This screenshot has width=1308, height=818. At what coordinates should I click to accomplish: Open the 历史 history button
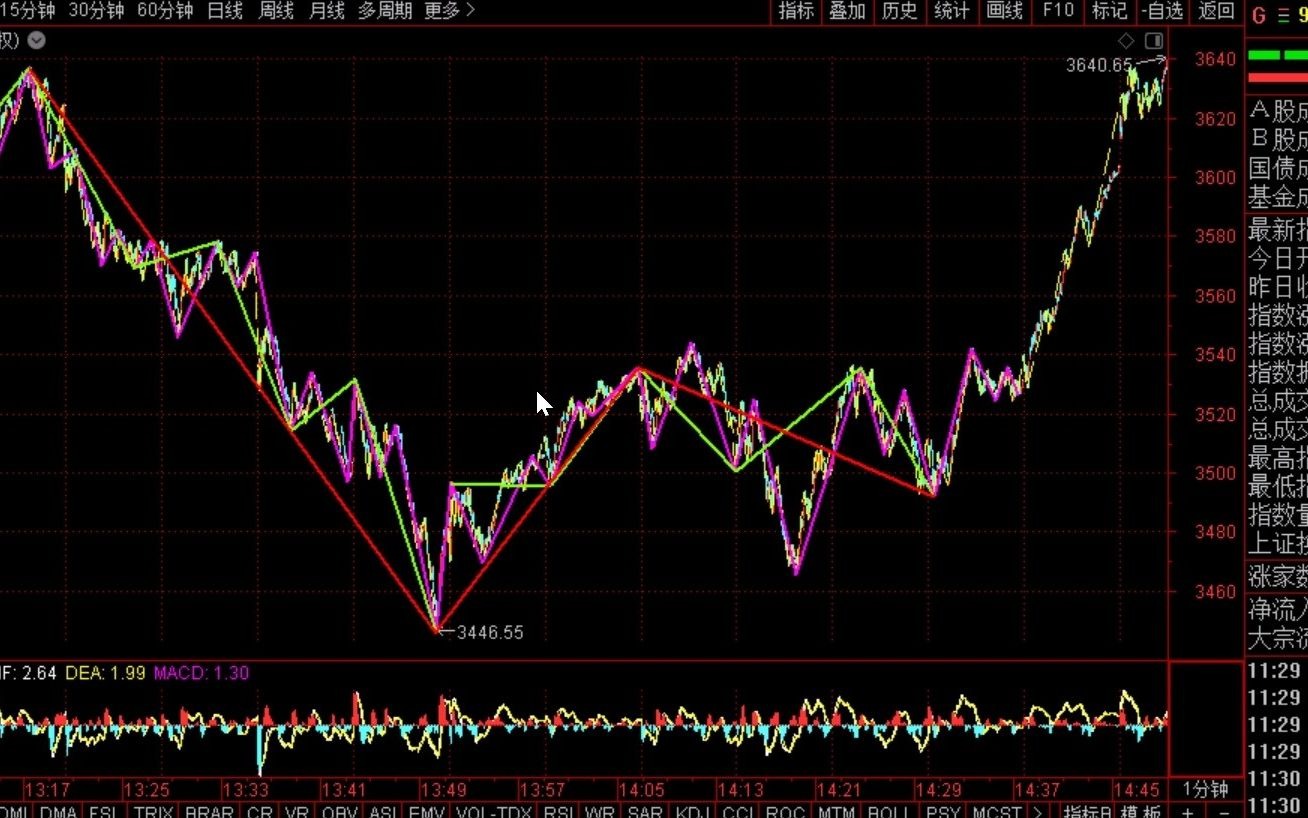click(x=899, y=11)
